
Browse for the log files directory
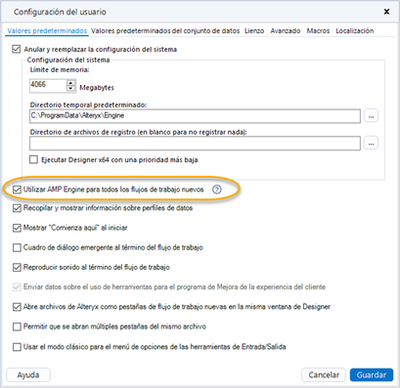[x=371, y=143]
